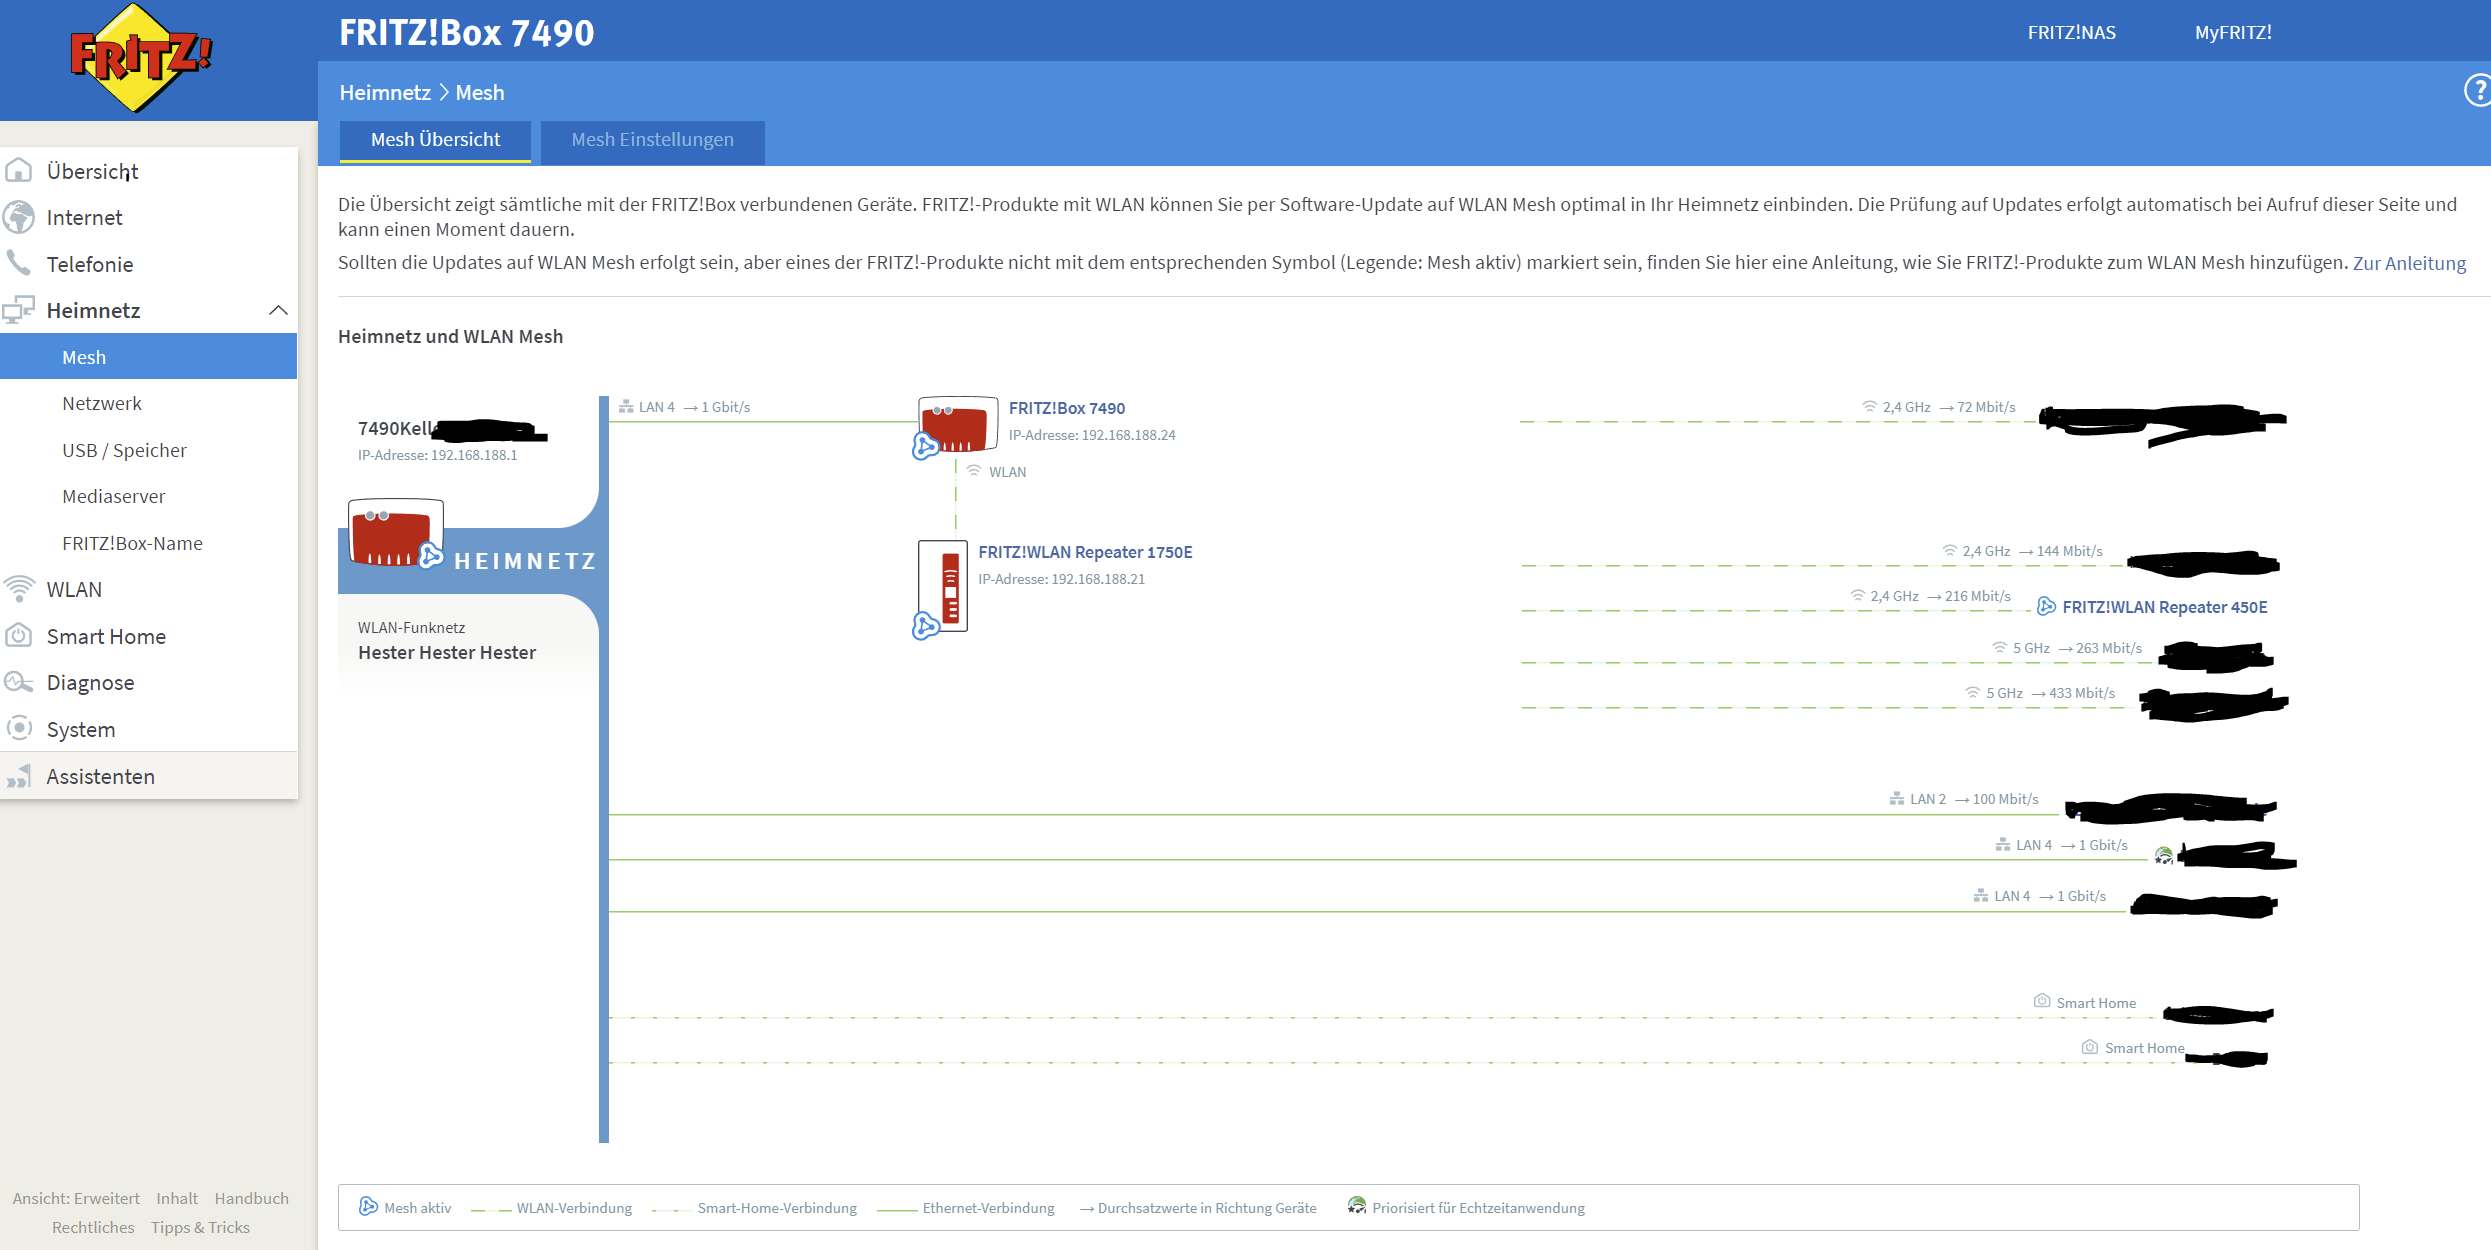Click the Übersicht home icon in the sidebar
2491x1250 pixels.
[19, 171]
